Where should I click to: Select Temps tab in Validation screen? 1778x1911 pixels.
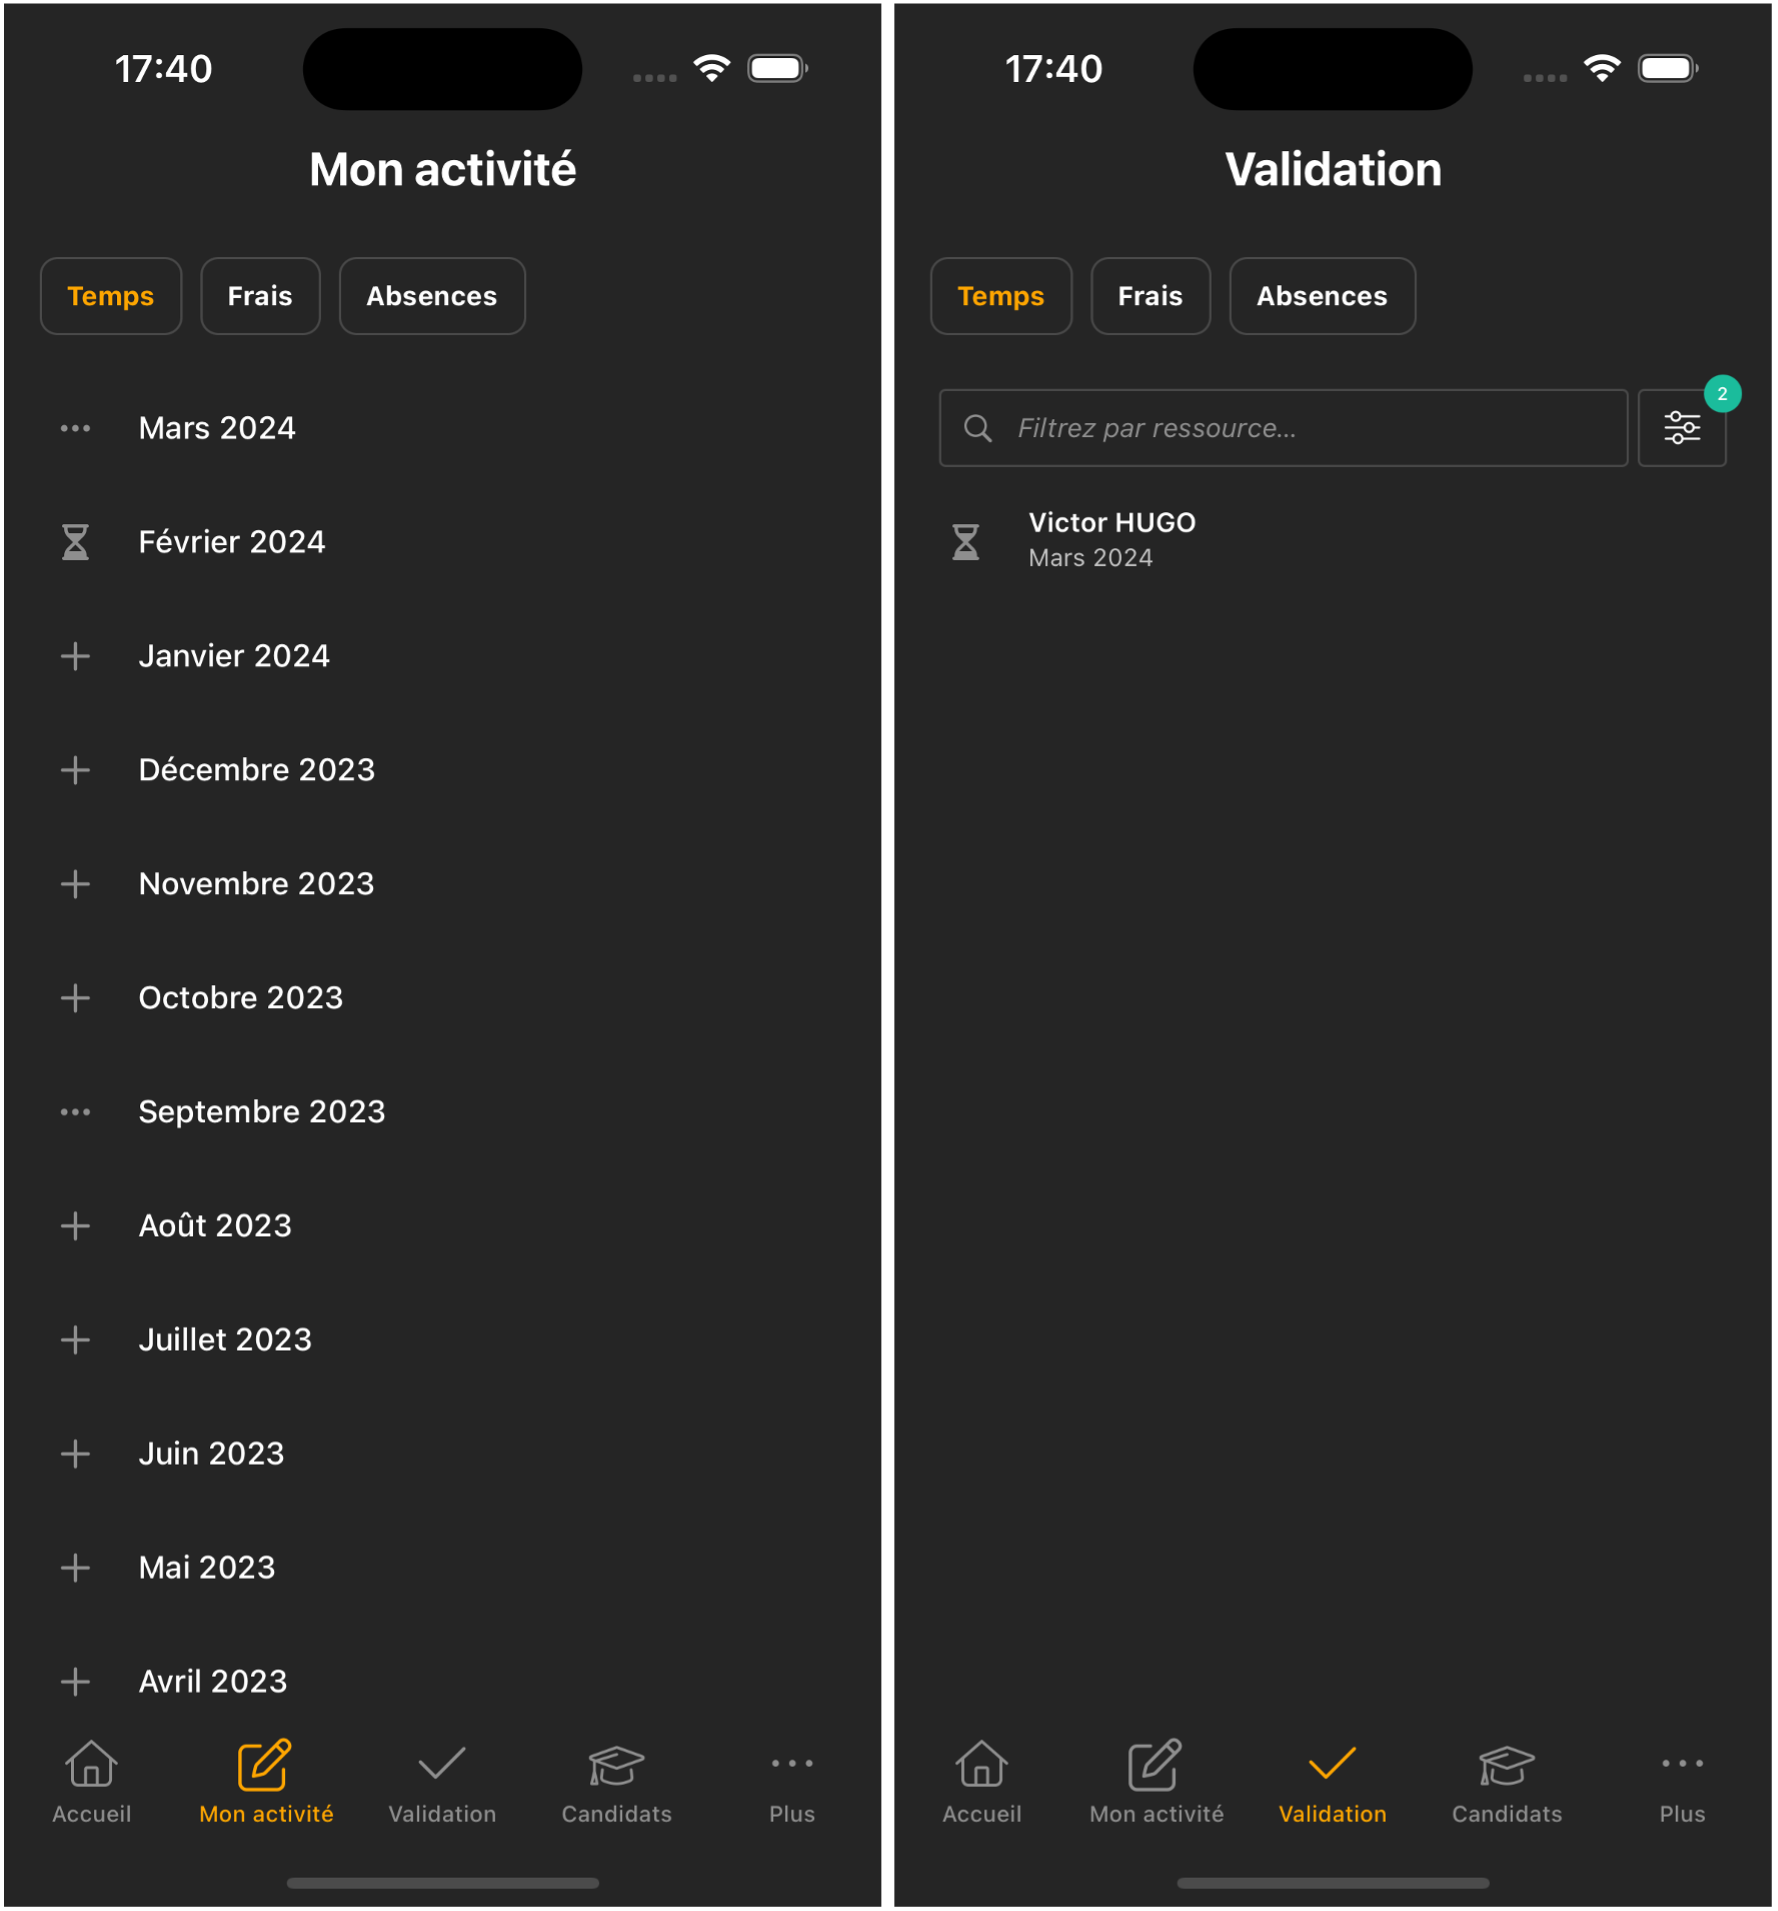coord(1001,297)
